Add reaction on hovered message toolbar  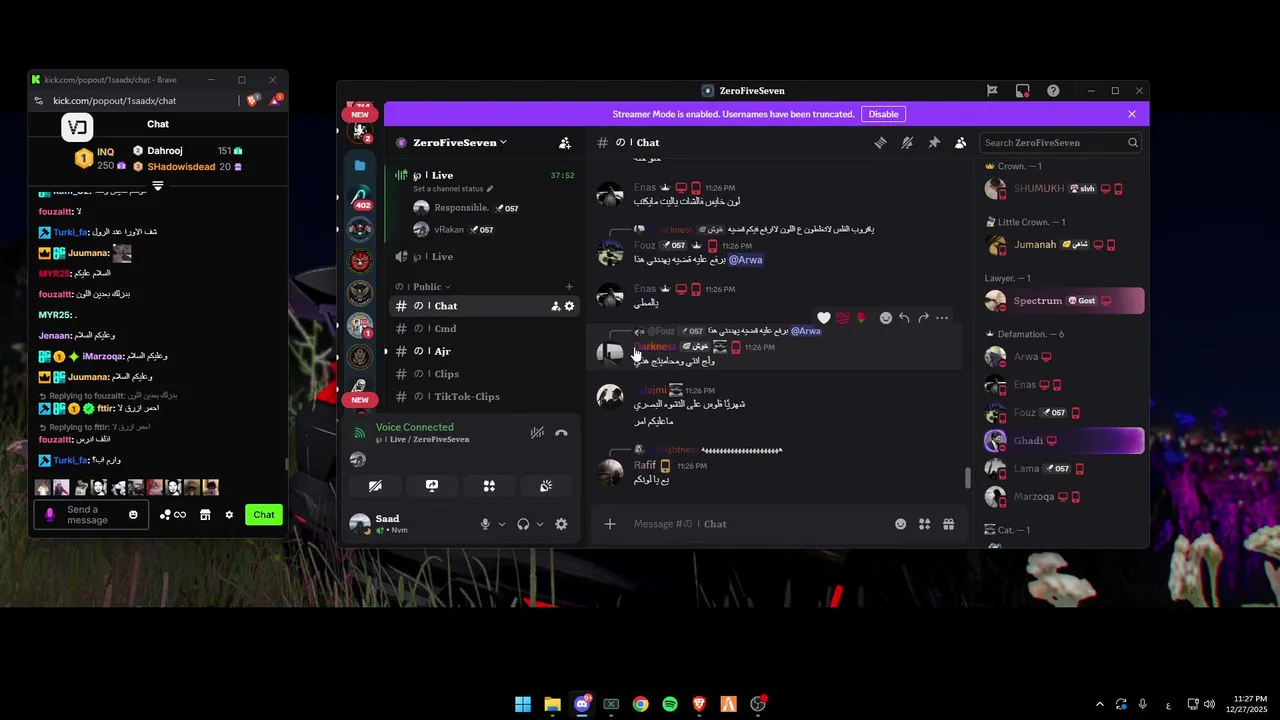[885, 318]
